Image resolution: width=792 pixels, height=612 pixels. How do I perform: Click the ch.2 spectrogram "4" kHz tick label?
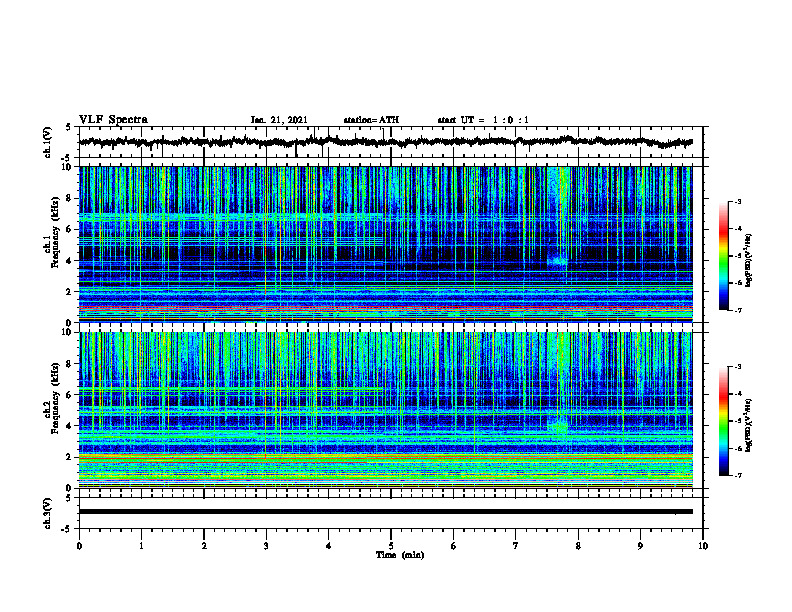click(x=70, y=426)
